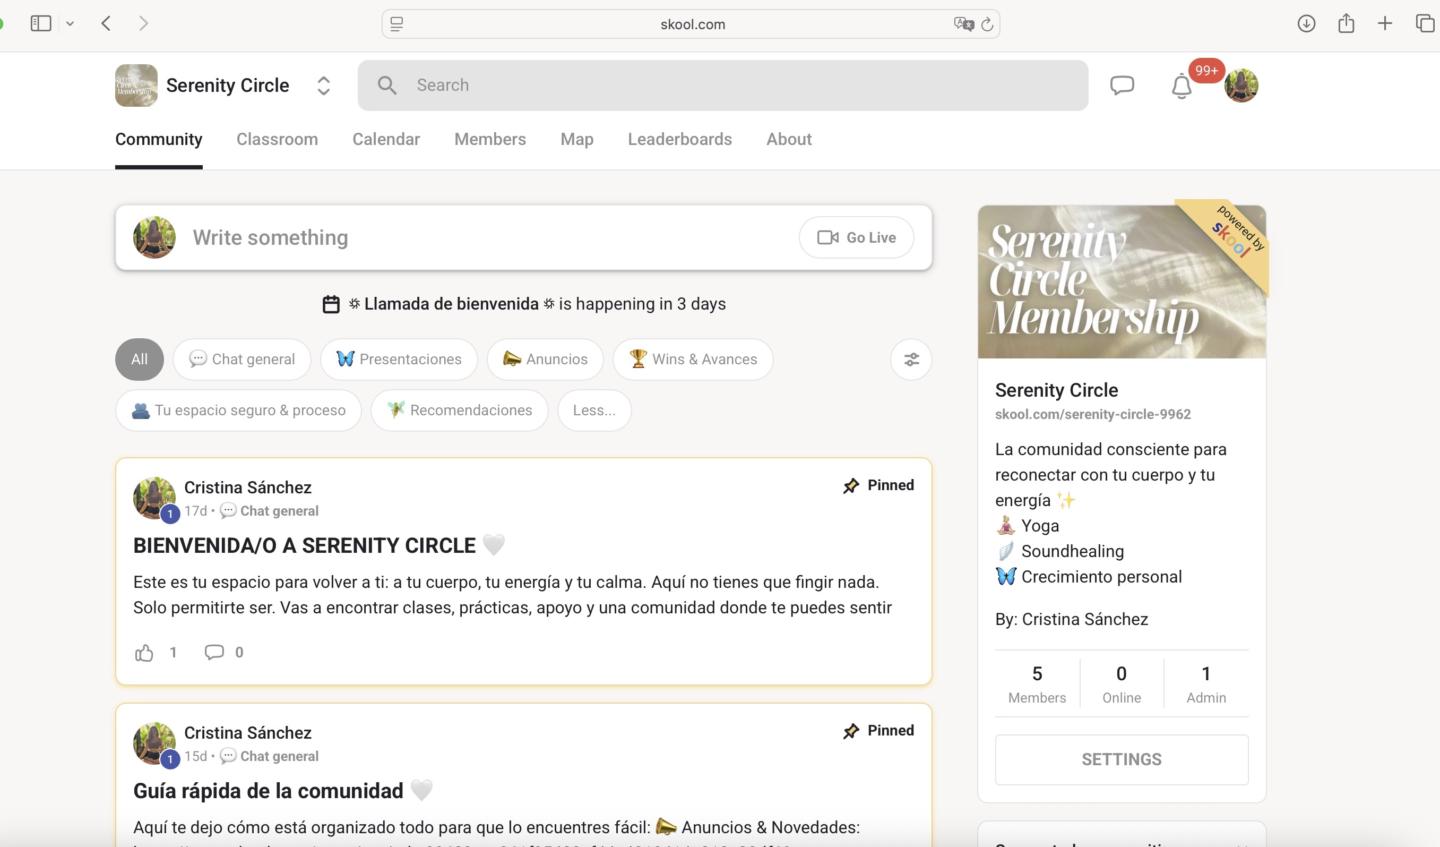Image resolution: width=1440 pixels, height=847 pixels.
Task: Filter posts by Chat general
Action: tap(242, 359)
